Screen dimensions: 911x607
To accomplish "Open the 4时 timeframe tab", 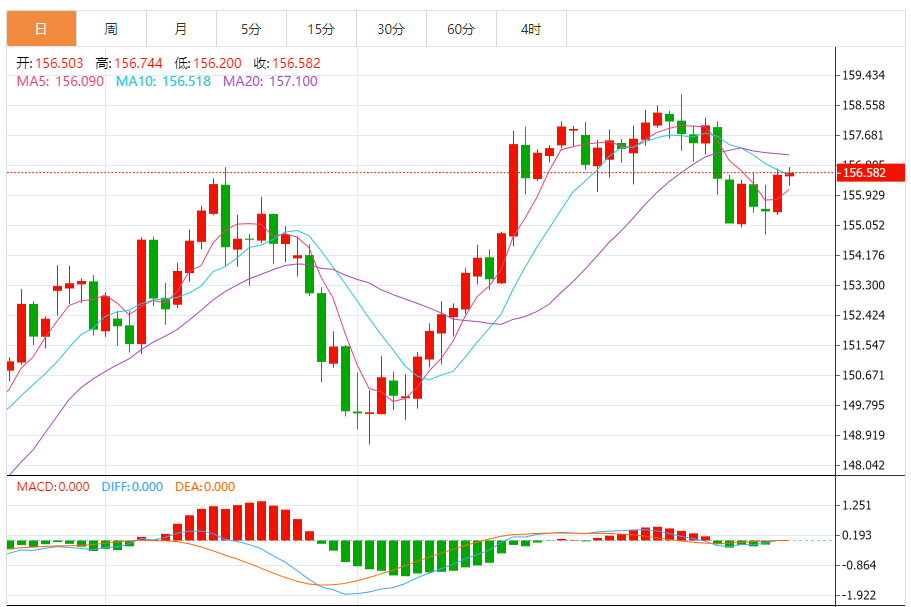I will point(531,28).
